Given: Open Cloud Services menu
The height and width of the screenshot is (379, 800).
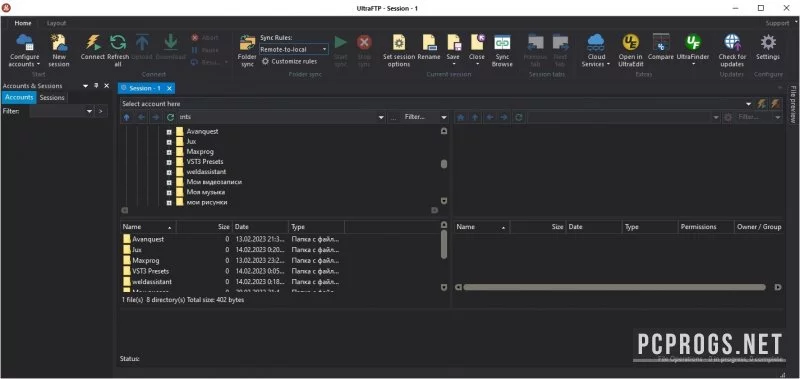Looking at the screenshot, I should 595,50.
